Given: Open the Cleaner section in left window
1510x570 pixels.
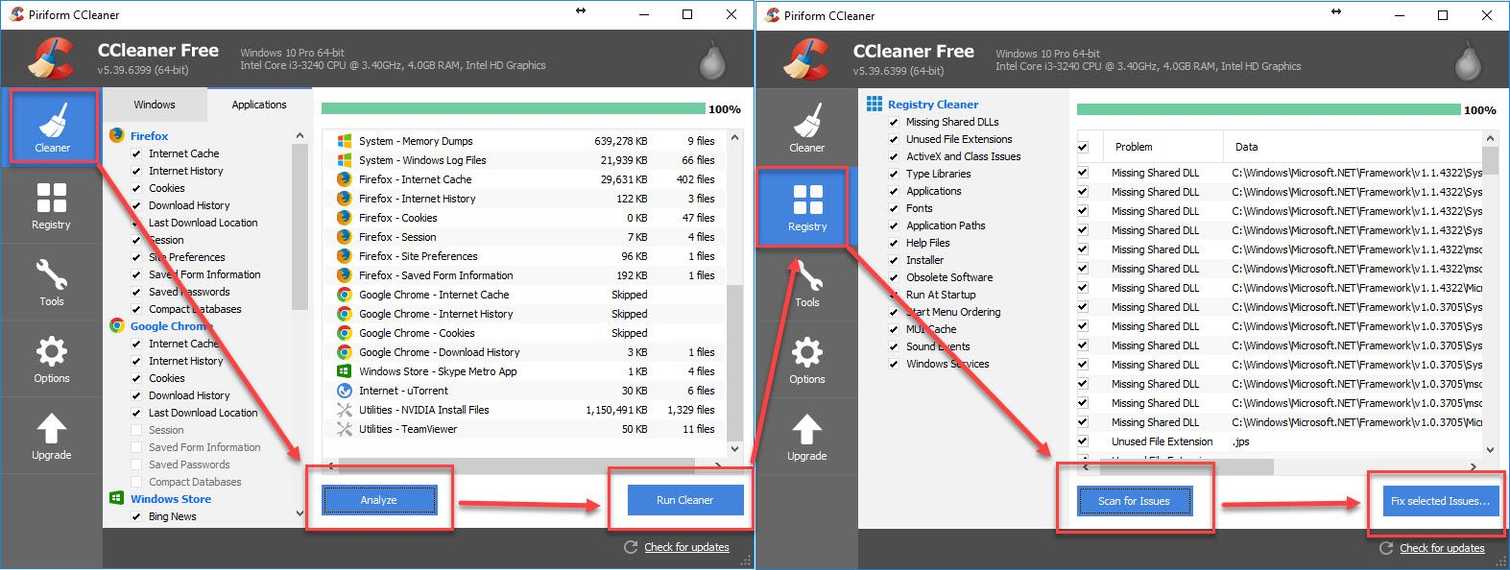Looking at the screenshot, I should [x=52, y=127].
